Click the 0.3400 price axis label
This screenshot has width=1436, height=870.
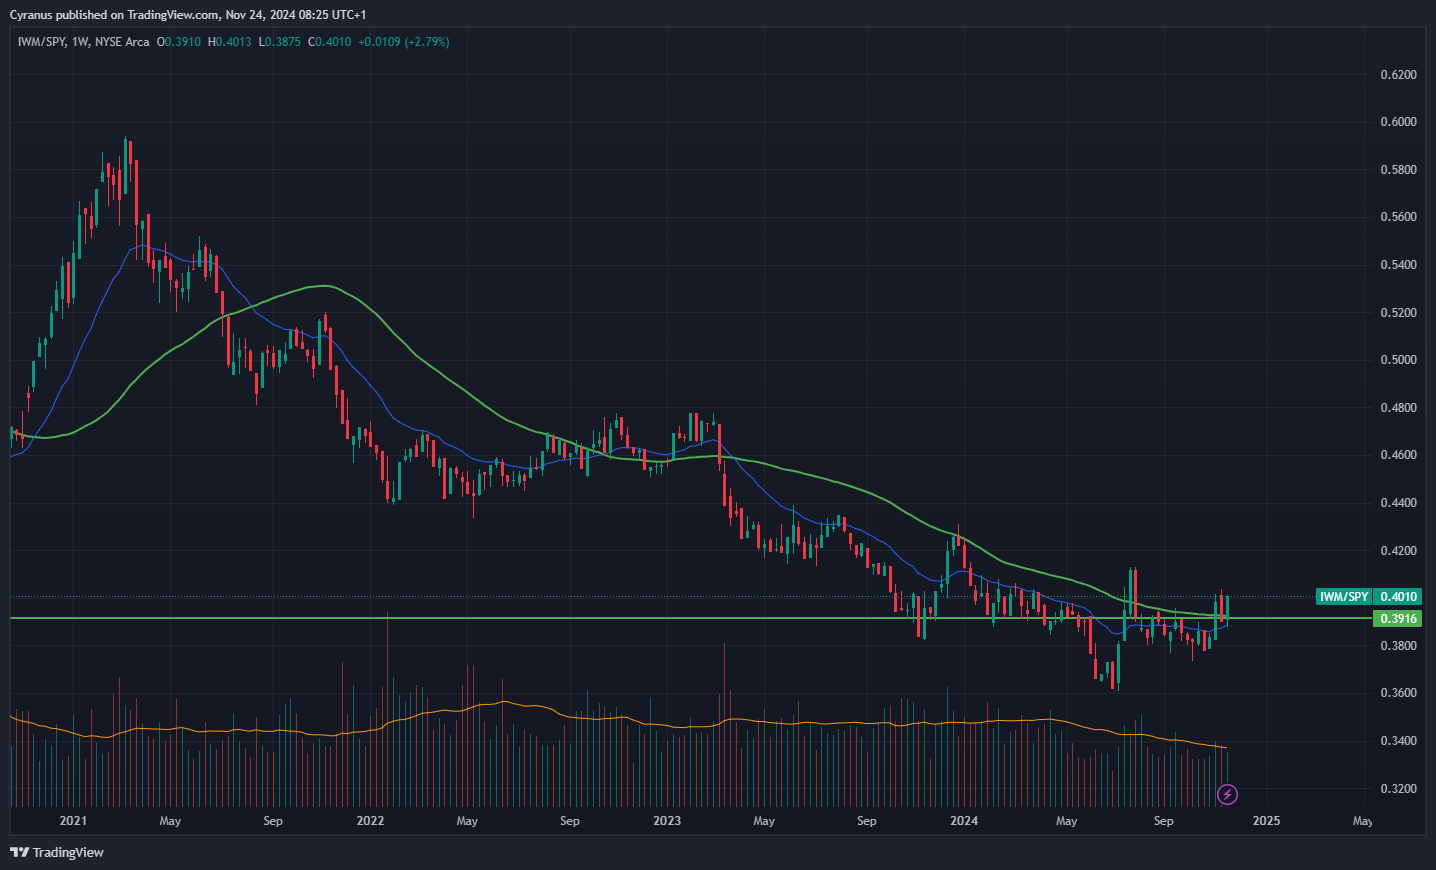coord(1398,741)
